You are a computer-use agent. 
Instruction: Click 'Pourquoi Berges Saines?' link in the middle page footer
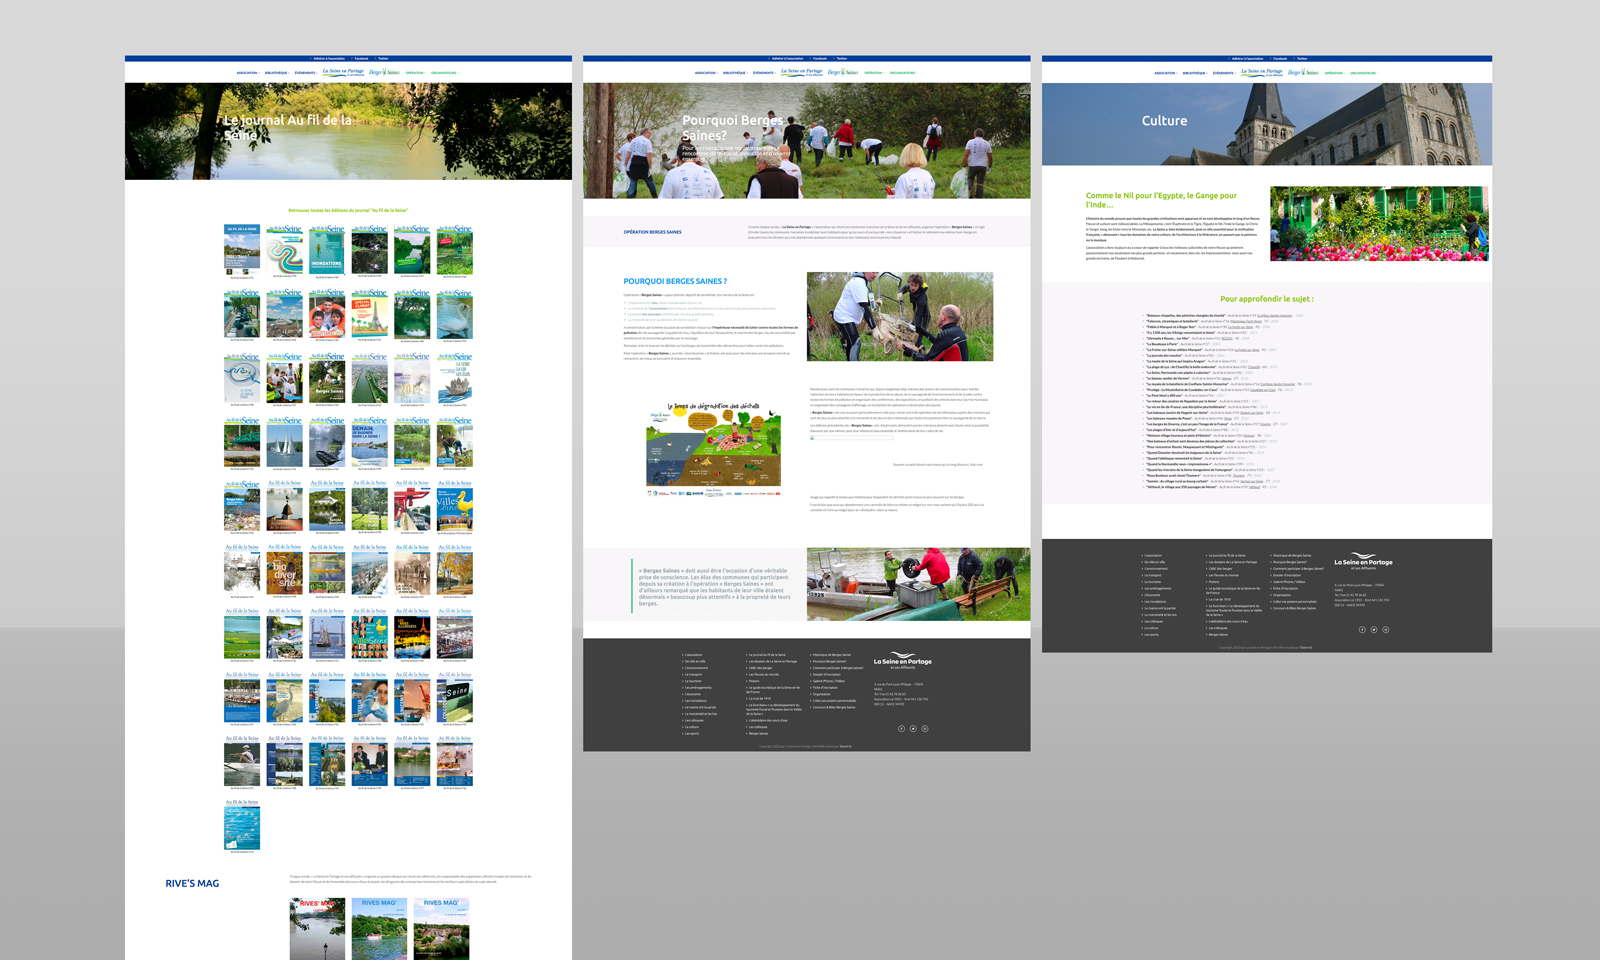(829, 661)
